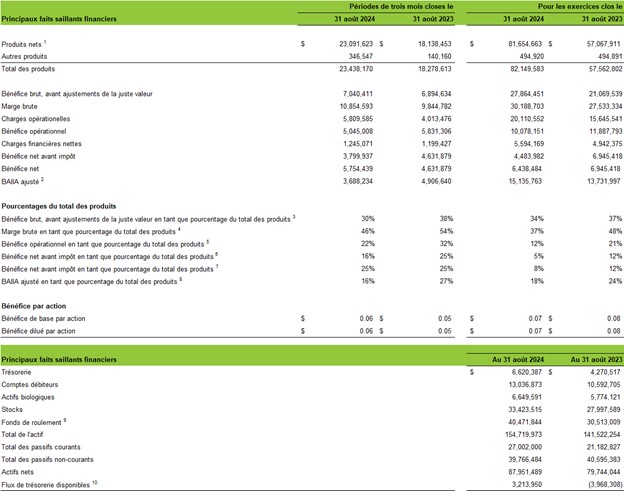
Task: Click the 'Actifs biologiques' row label
Action: click(x=28, y=397)
